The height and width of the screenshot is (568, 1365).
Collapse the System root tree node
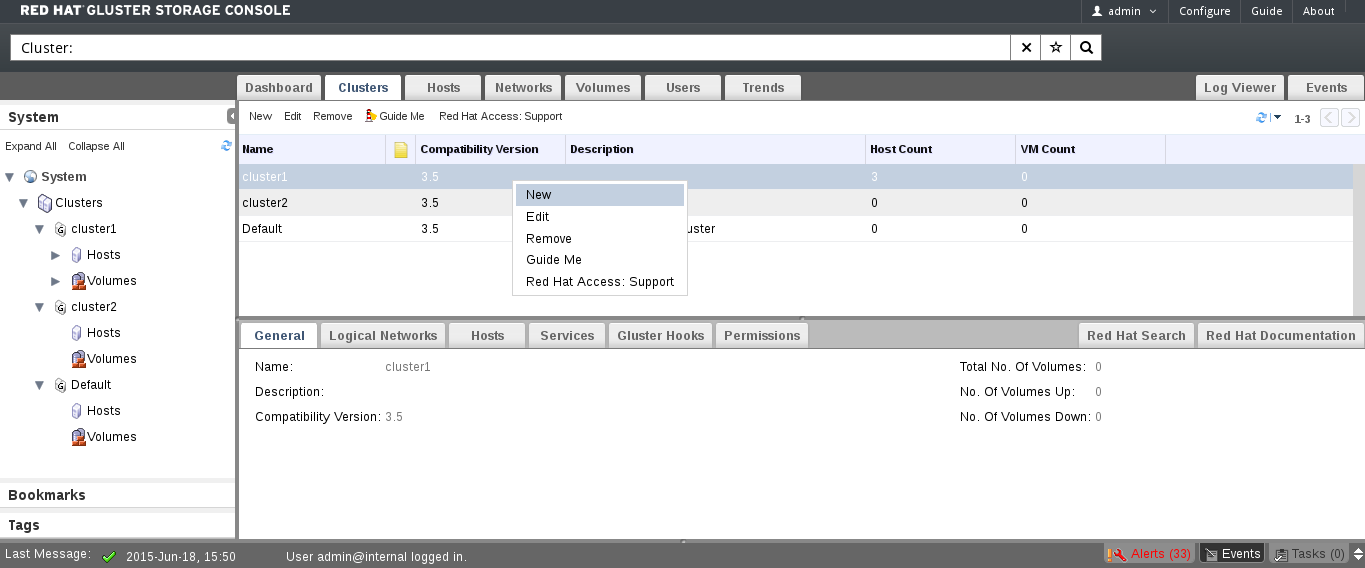10,177
